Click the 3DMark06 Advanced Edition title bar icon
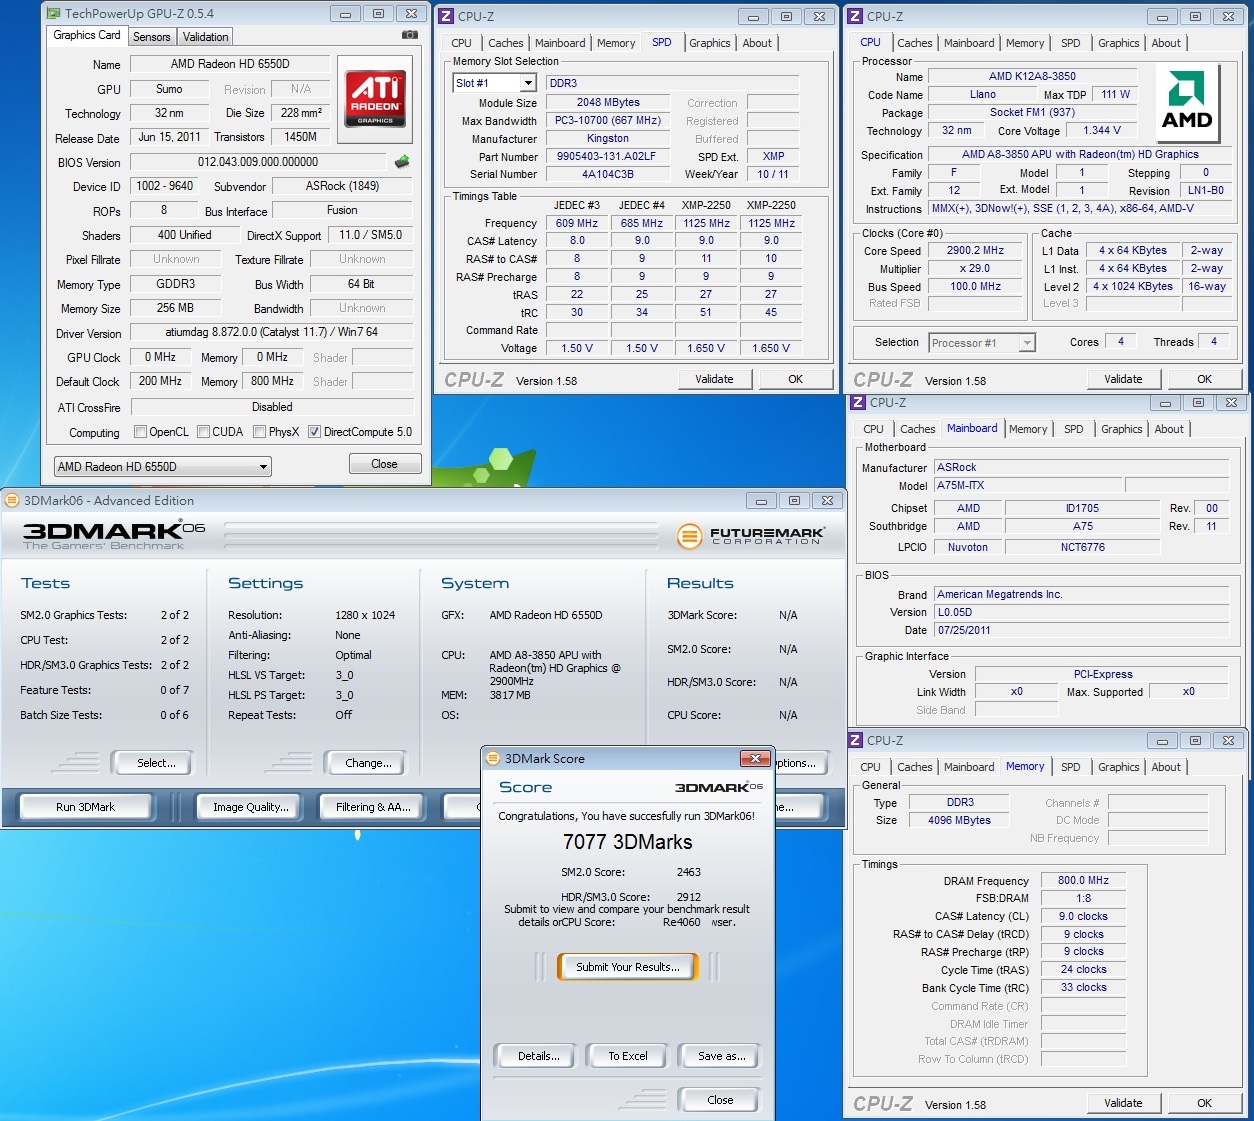This screenshot has width=1254, height=1121. (12, 501)
